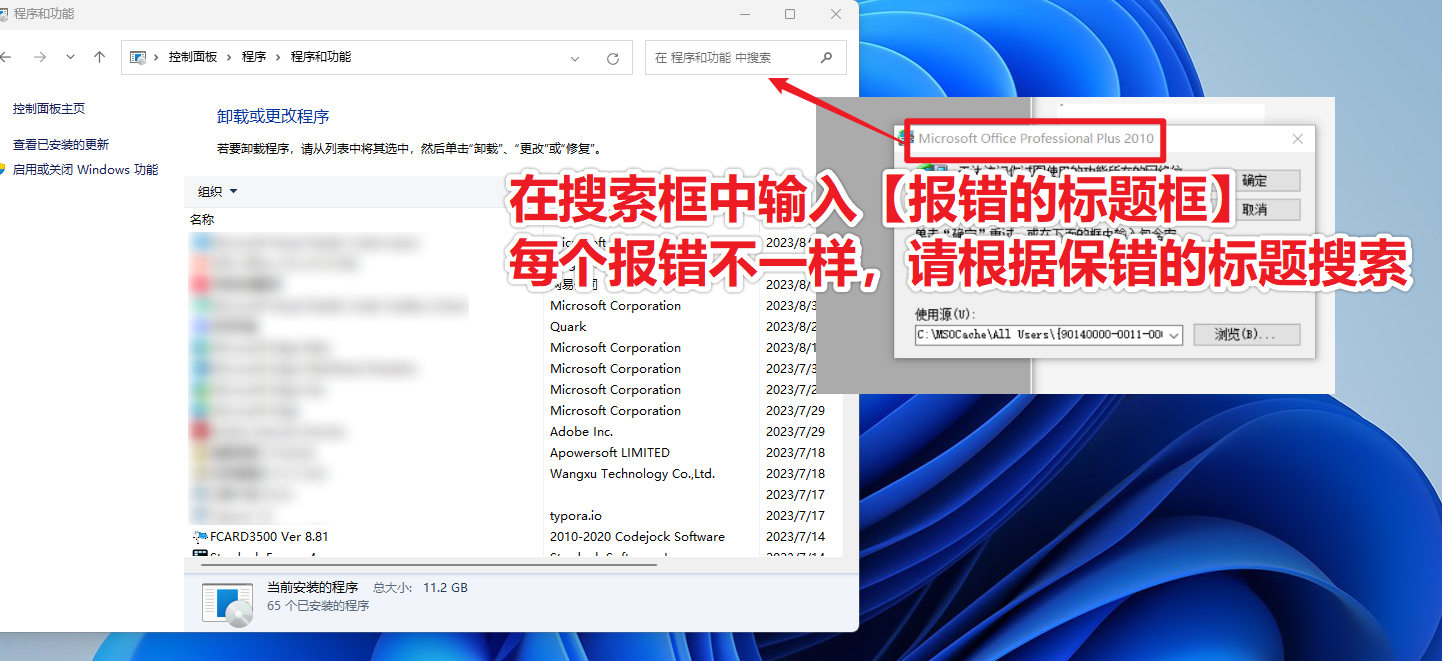Select the FCARD3500 Ver 8.81 program row
Screen dimensions: 1442x661
pyautogui.click(x=515, y=537)
